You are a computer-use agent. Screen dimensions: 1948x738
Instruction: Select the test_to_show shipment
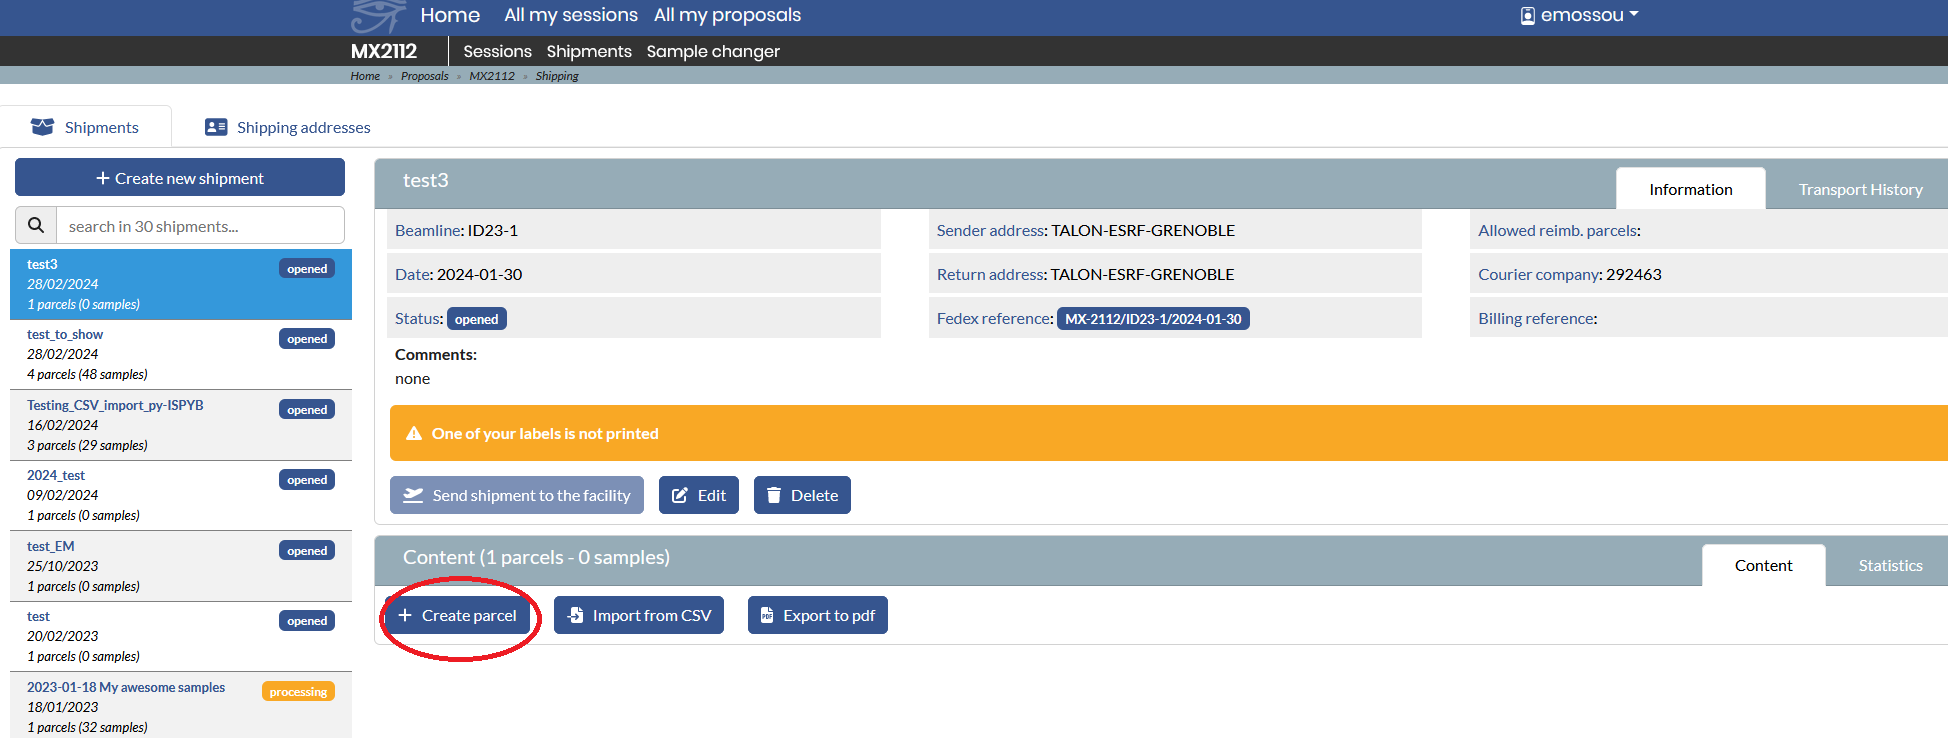[65, 335]
